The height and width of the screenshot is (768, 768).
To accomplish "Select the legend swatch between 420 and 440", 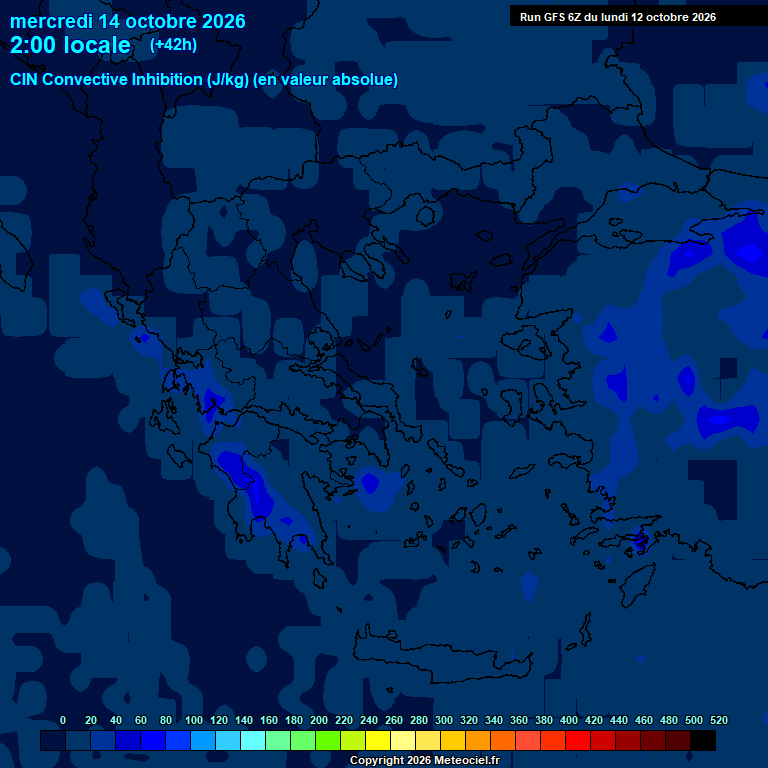I will [602, 741].
